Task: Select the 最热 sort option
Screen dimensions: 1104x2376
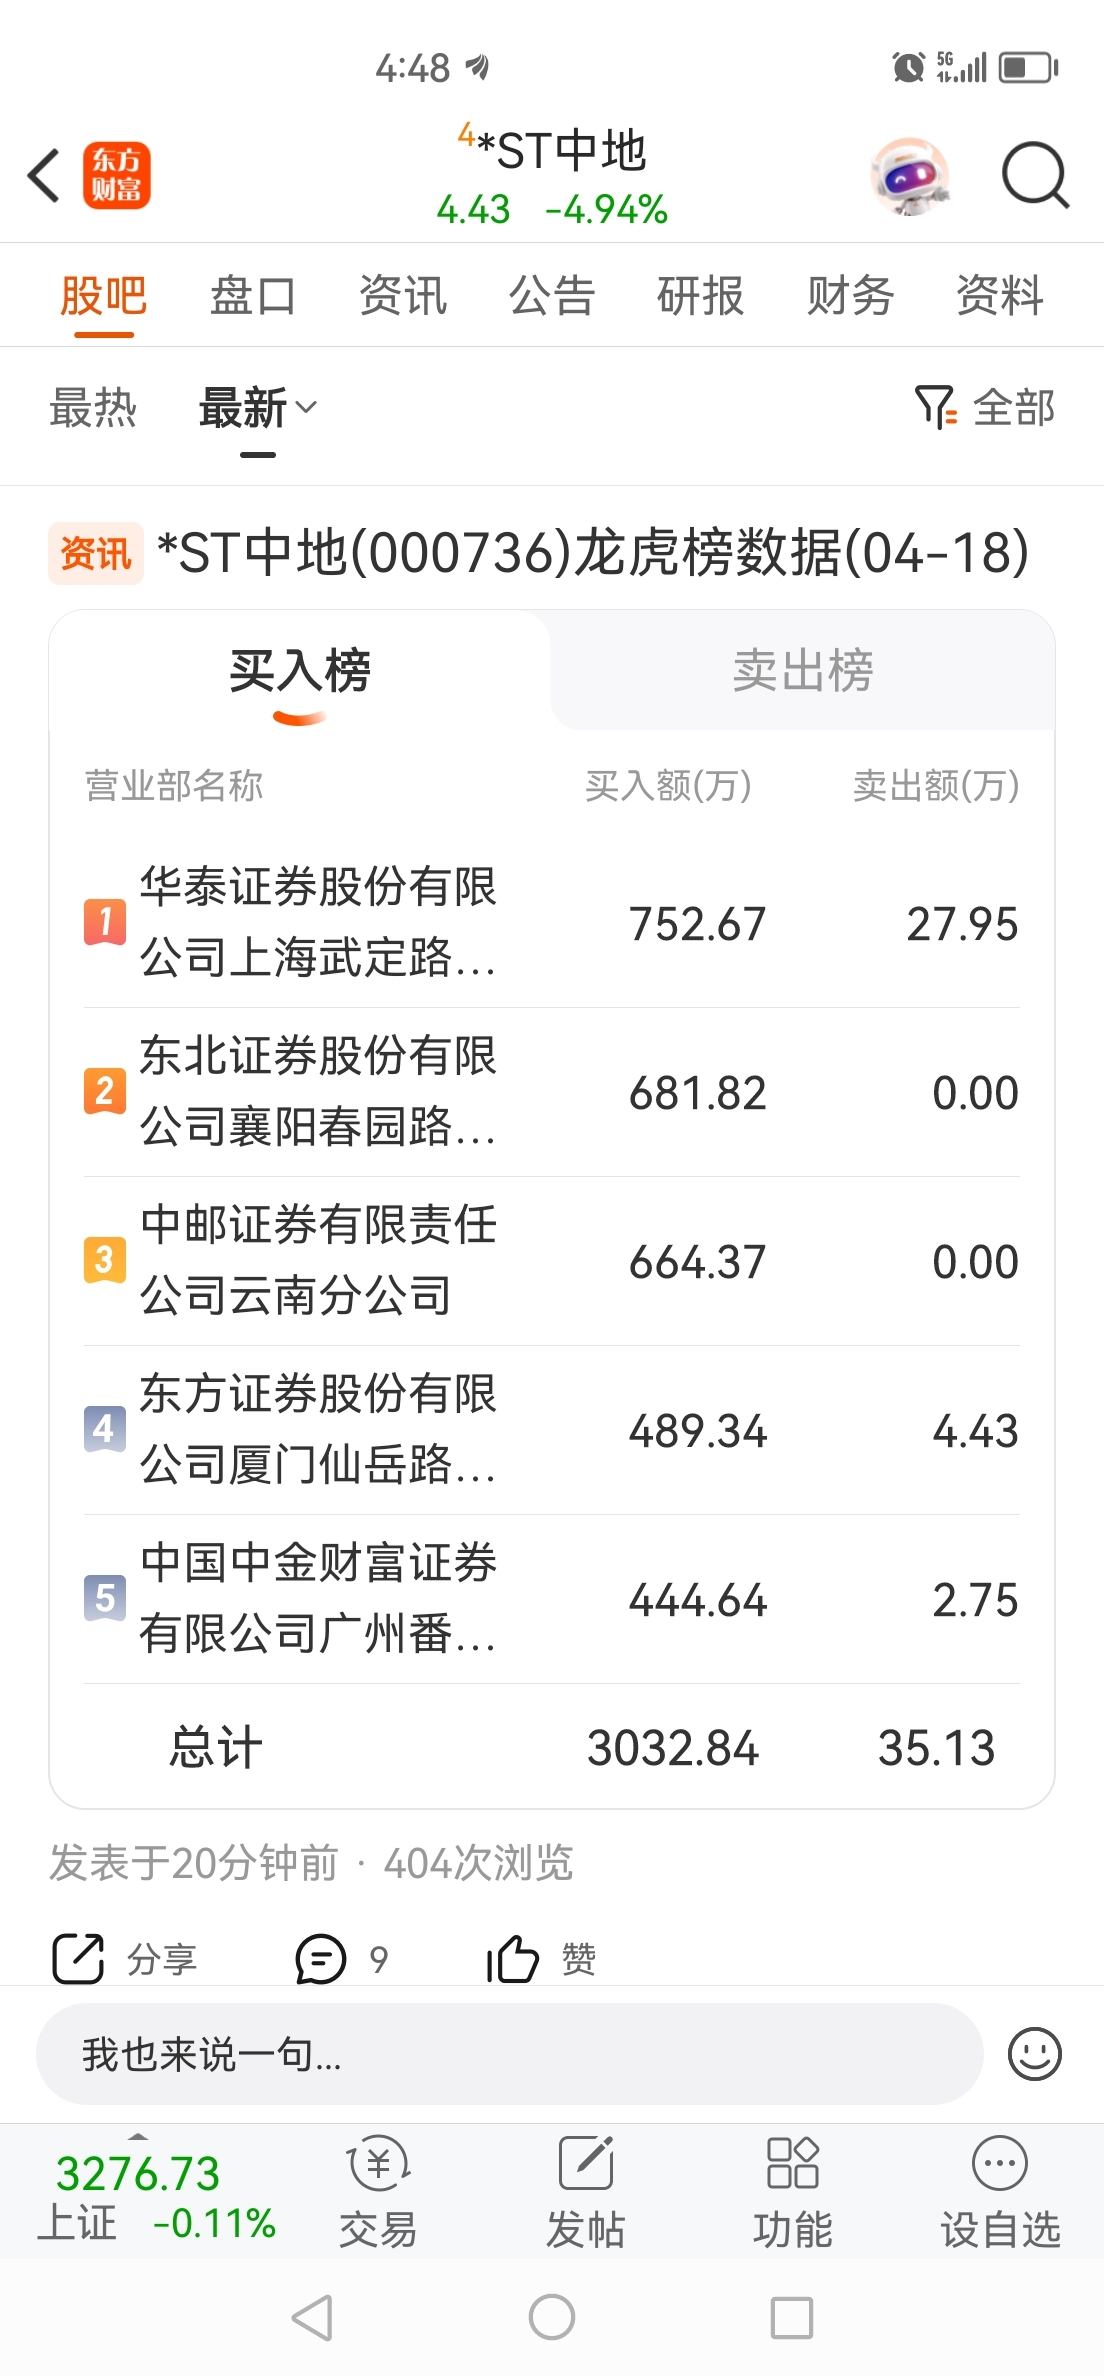Action: [x=93, y=408]
